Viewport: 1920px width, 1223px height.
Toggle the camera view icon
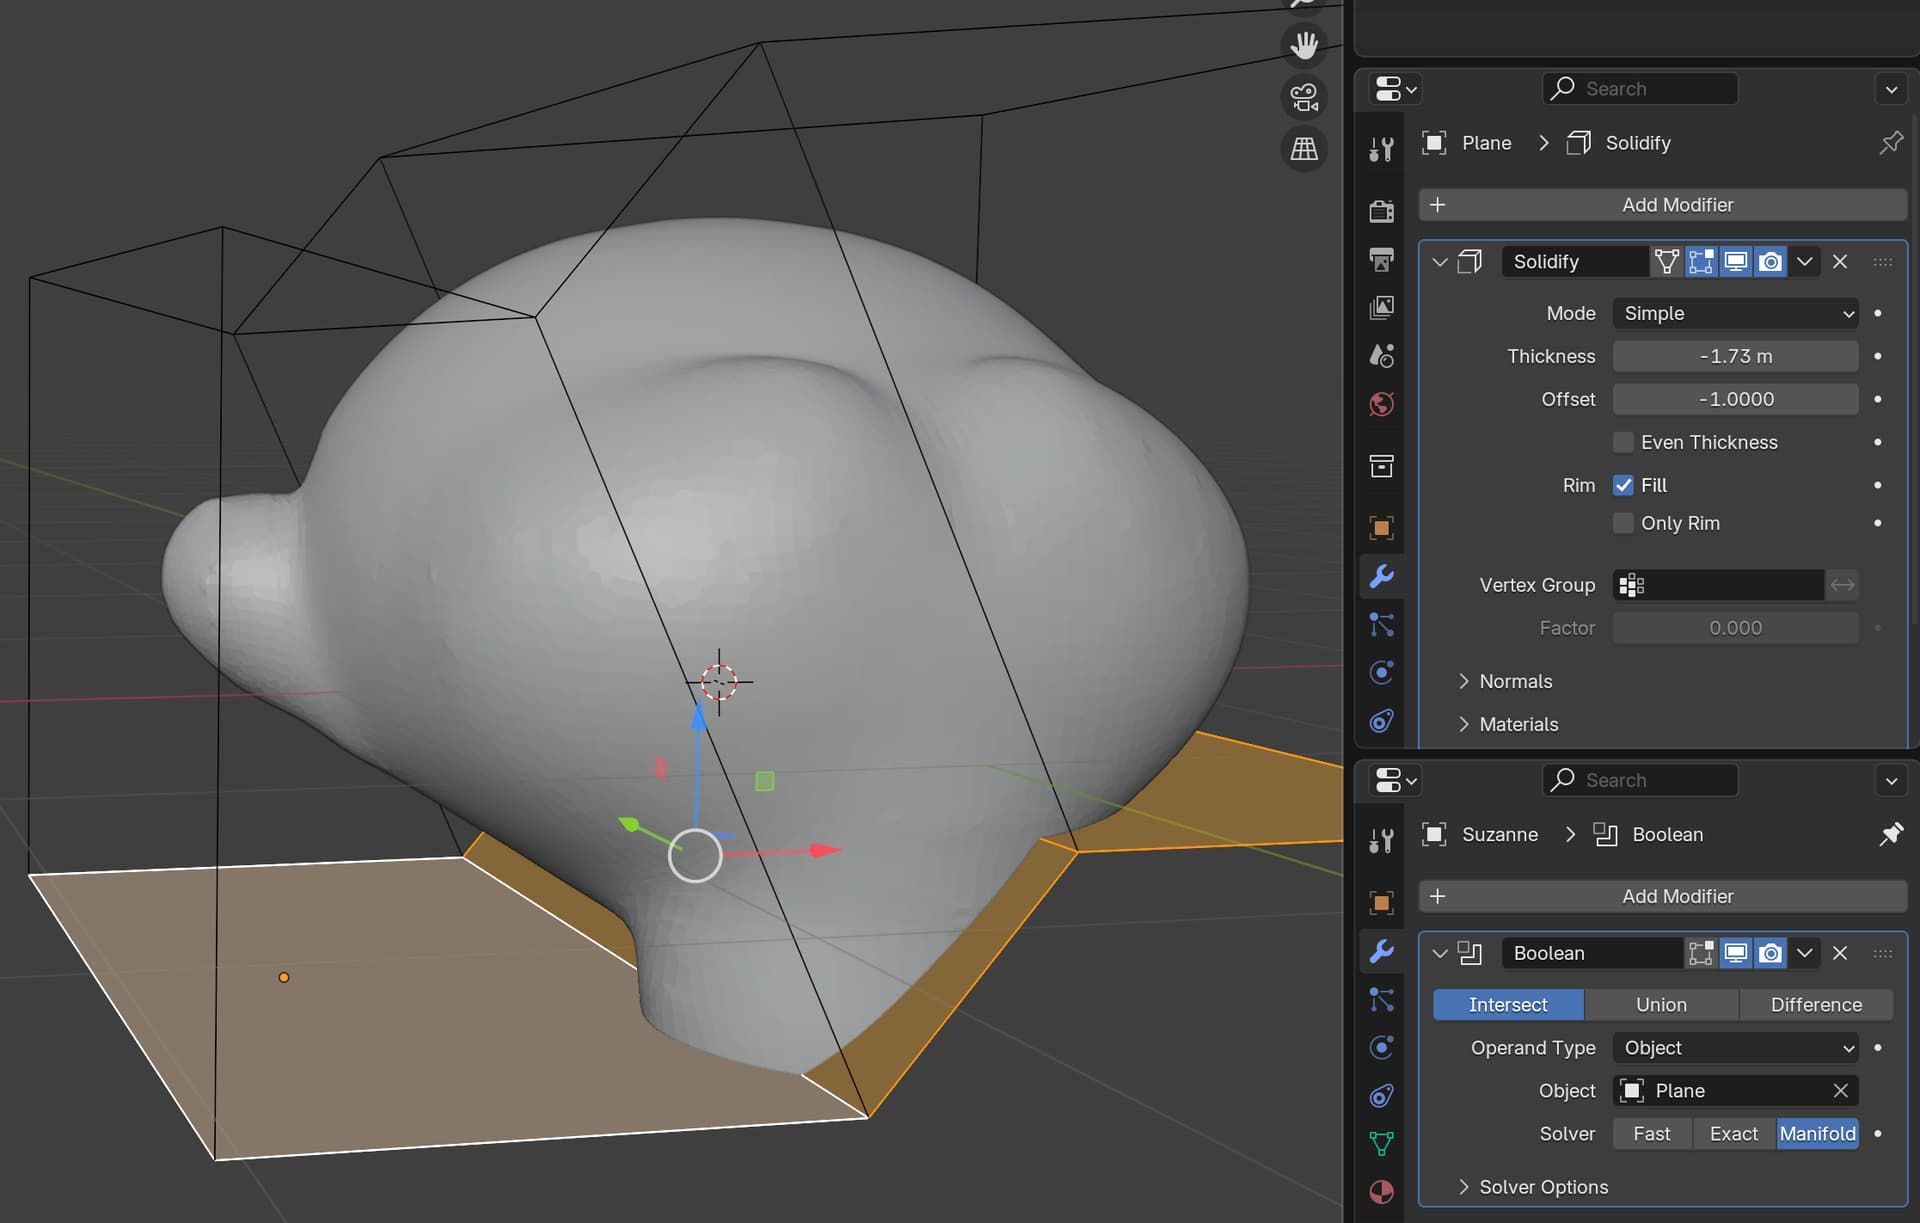(1304, 97)
